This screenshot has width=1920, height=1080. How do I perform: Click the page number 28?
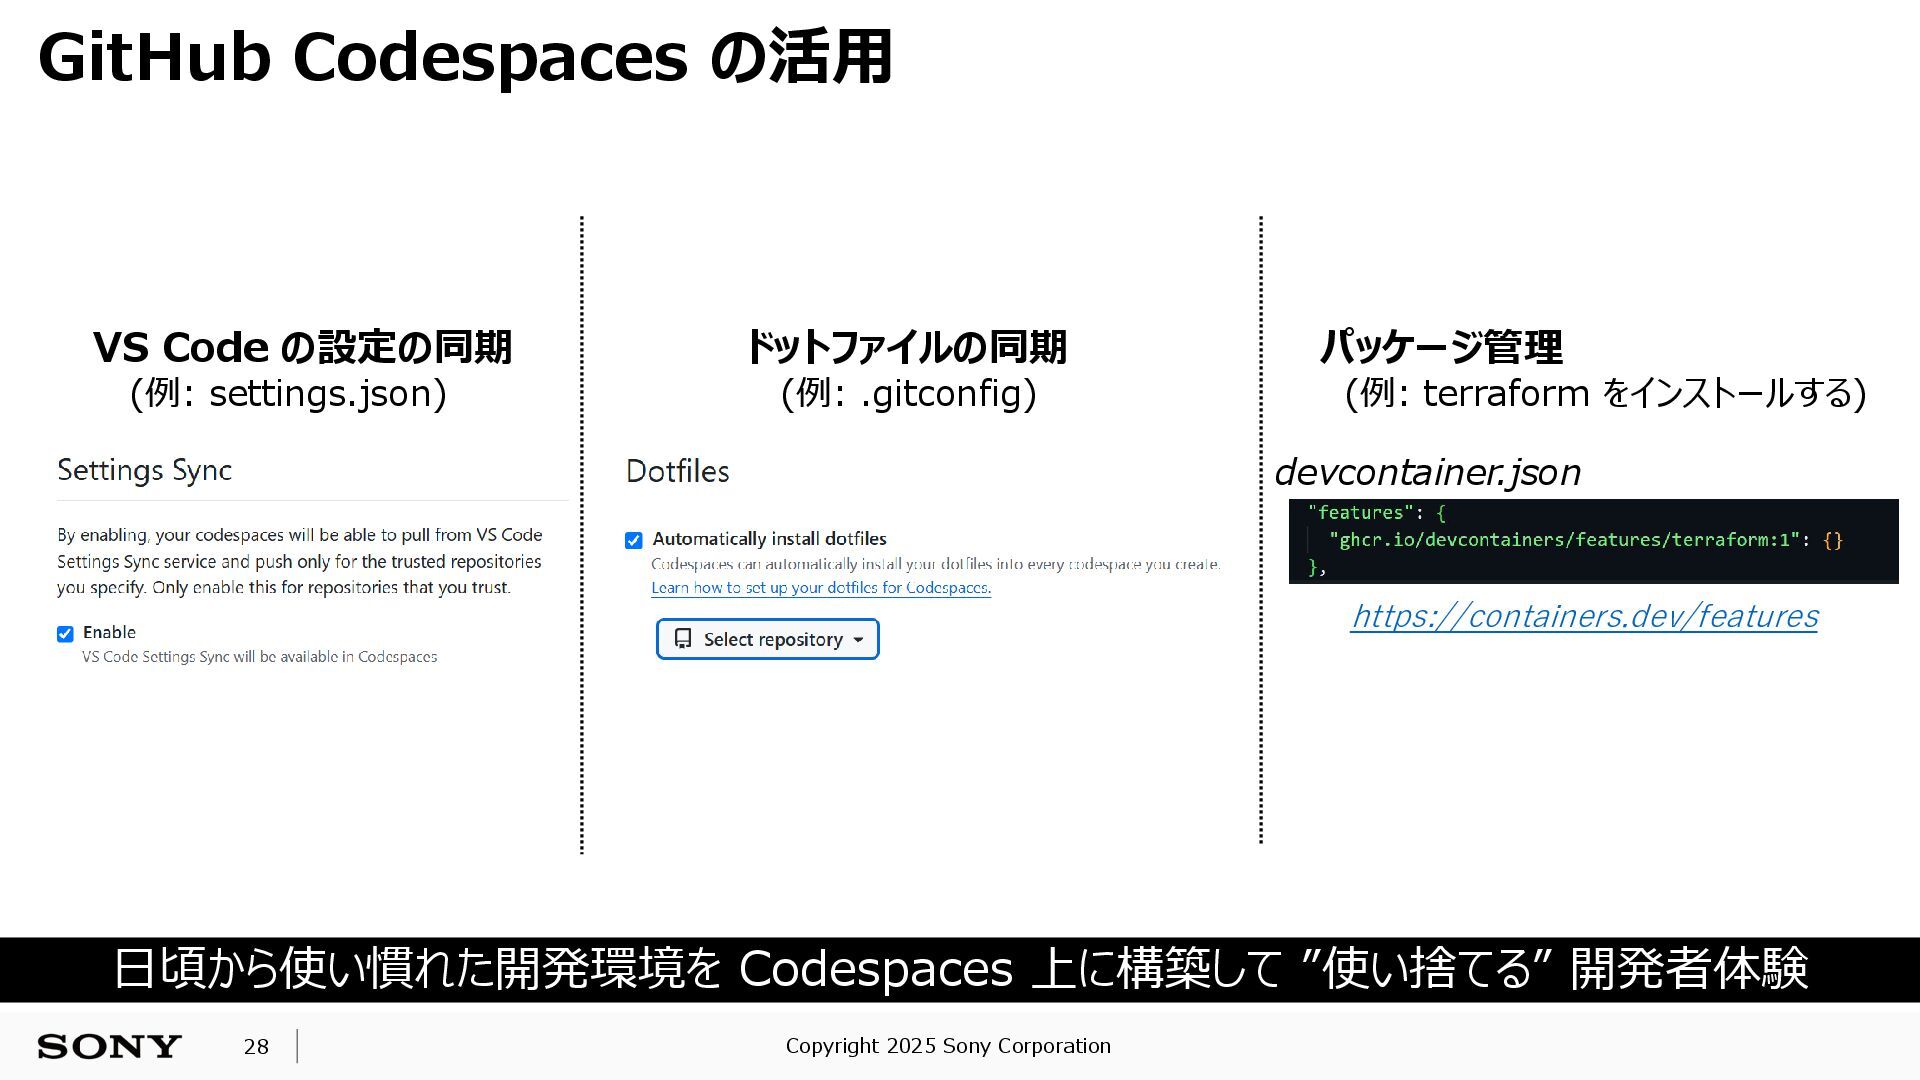(x=256, y=1047)
